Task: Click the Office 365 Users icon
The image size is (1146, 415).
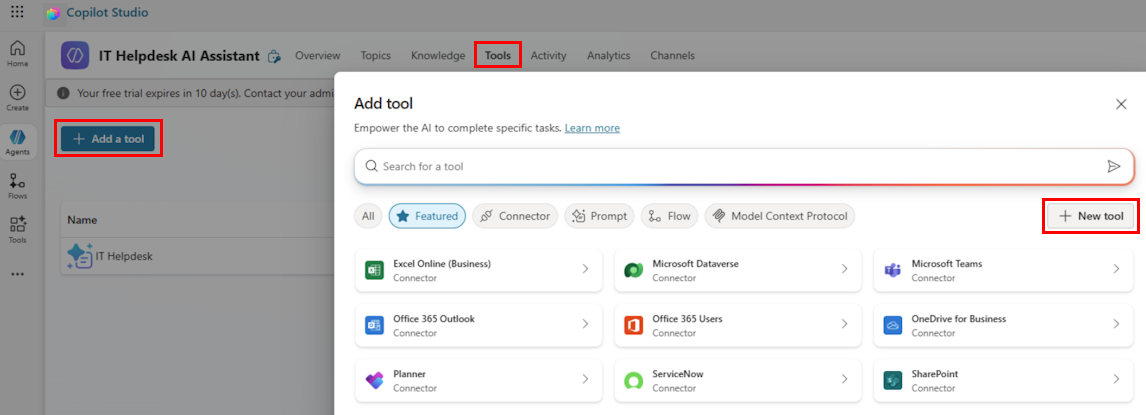Action: [633, 325]
